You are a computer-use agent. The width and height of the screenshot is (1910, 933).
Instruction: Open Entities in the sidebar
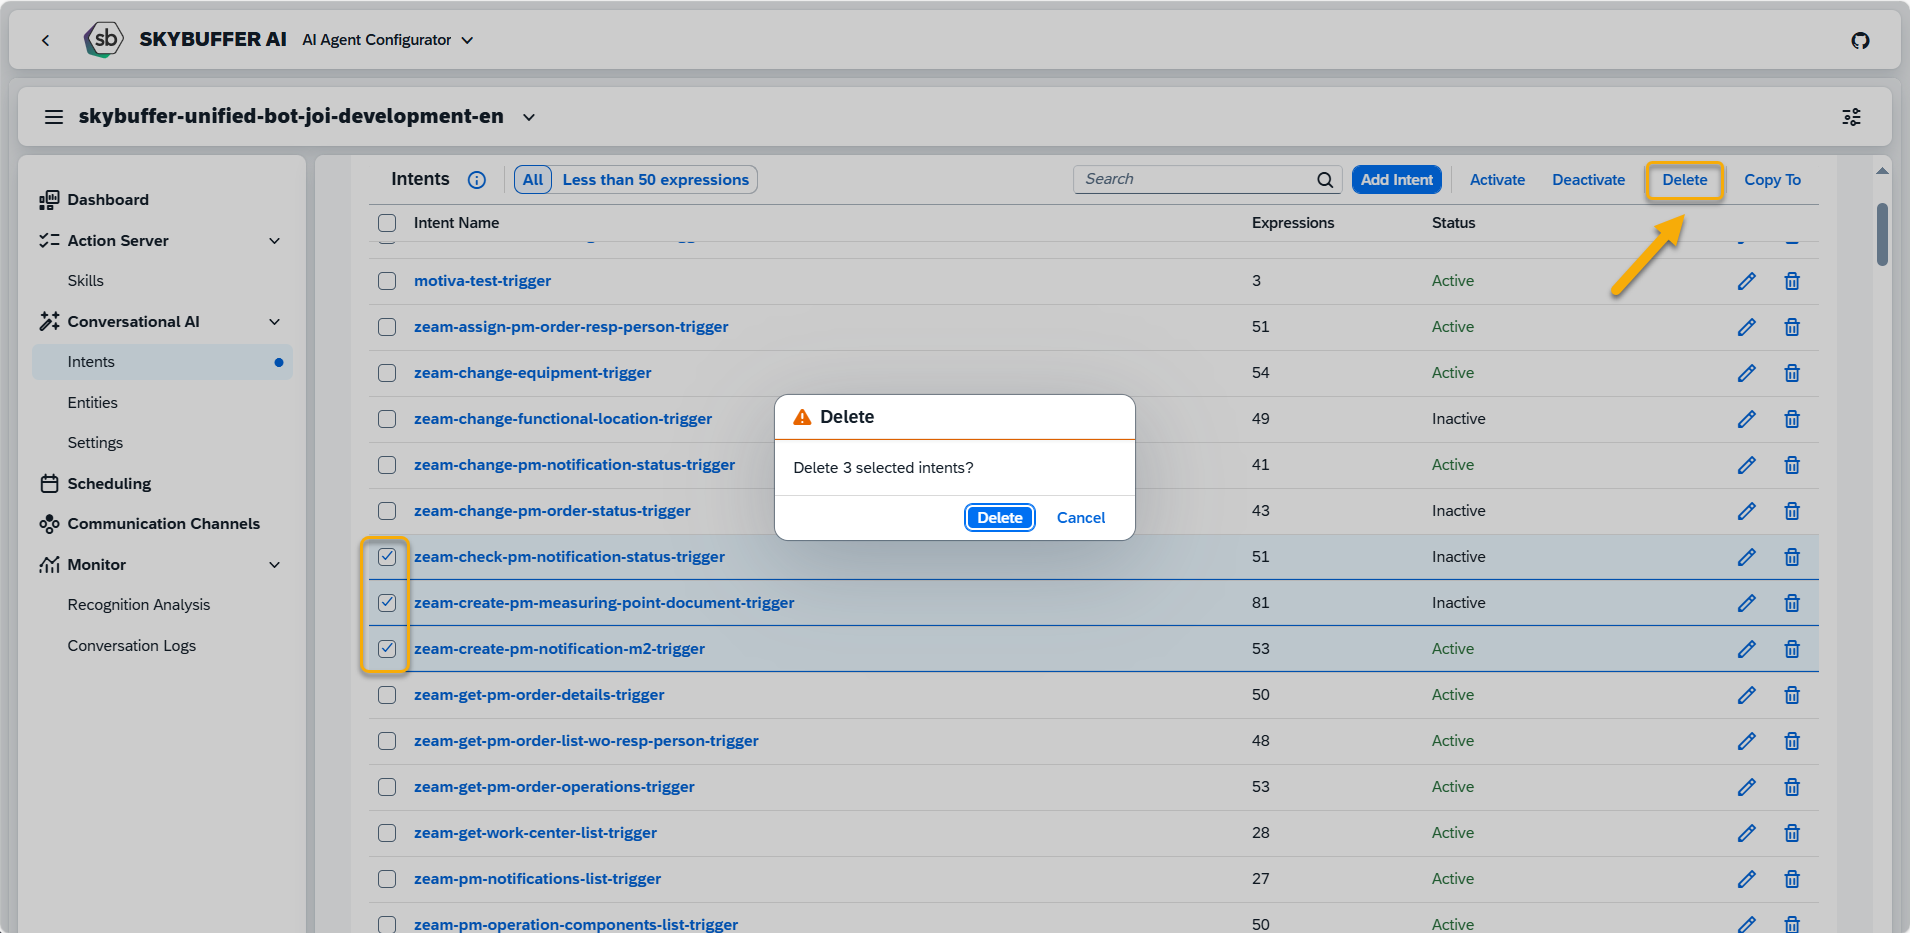pyautogui.click(x=93, y=402)
